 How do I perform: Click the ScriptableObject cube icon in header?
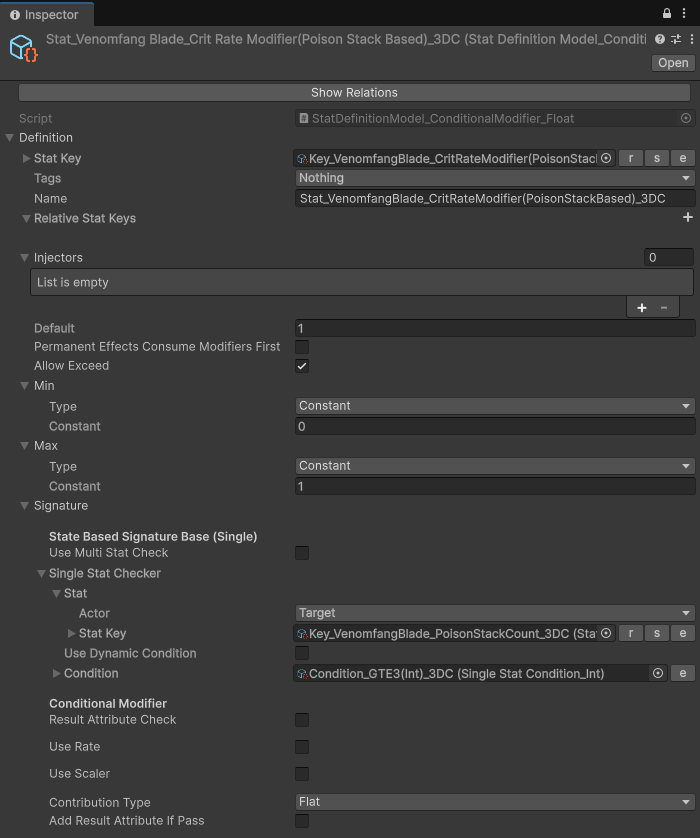tap(24, 48)
